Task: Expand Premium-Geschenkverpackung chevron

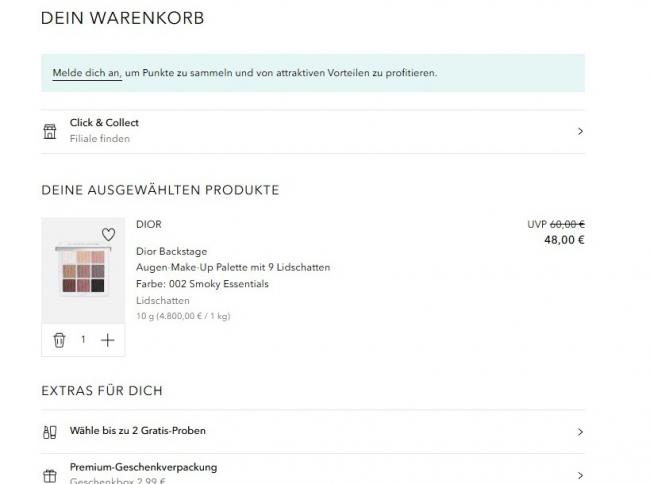Action: point(580,475)
